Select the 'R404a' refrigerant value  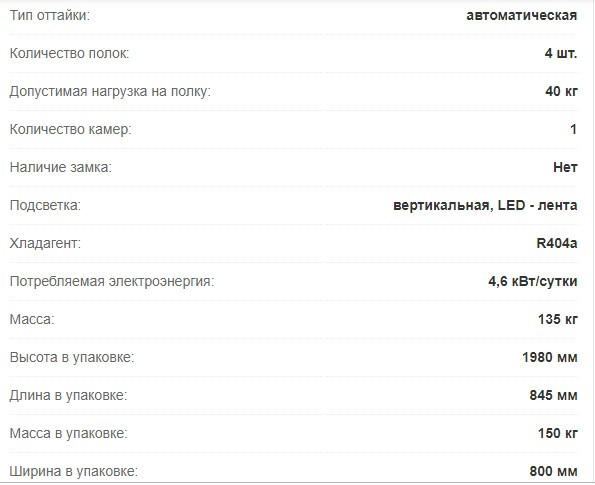coord(557,243)
